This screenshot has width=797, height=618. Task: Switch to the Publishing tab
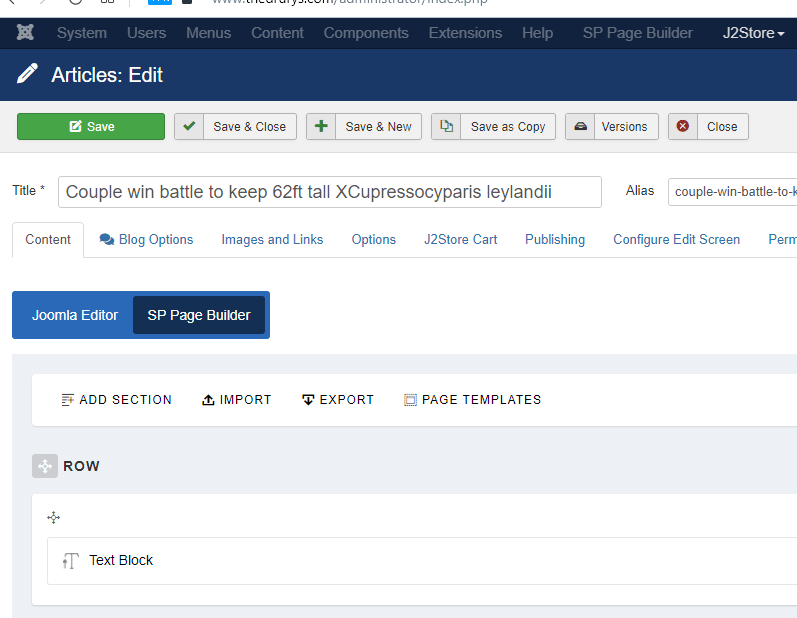[x=555, y=239]
